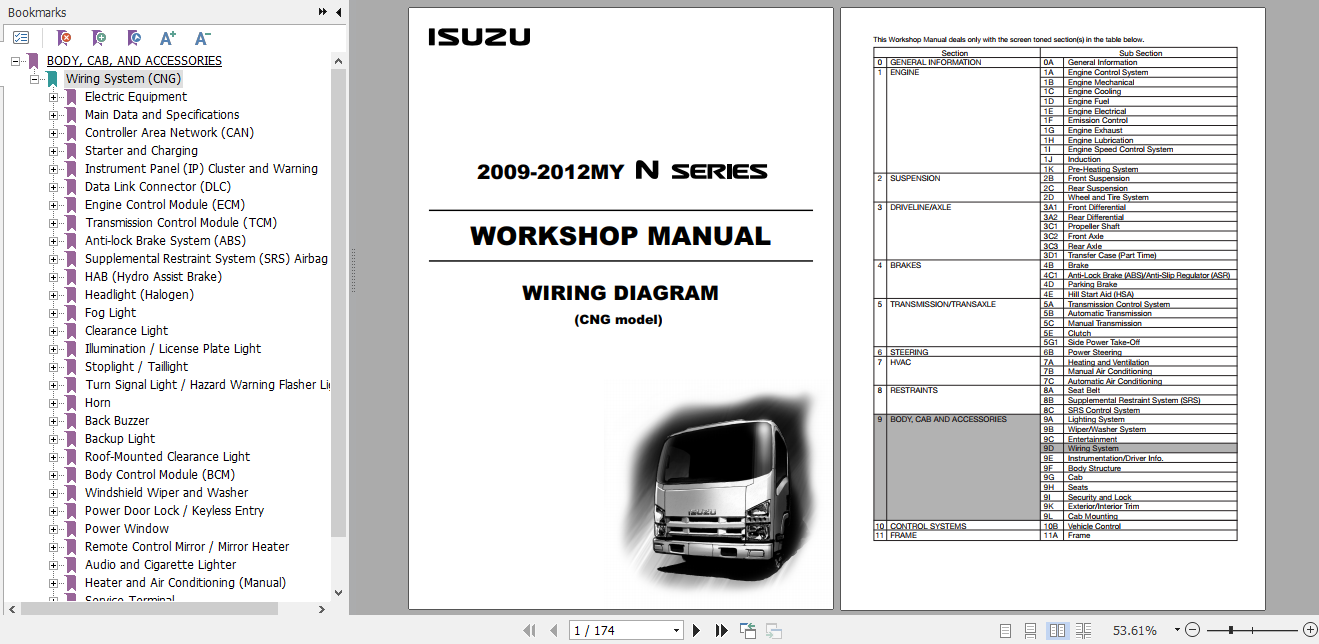Collapse the BODY, CAB, AND ACCESSORIES bookmark
The image size is (1319, 644).
[16, 61]
